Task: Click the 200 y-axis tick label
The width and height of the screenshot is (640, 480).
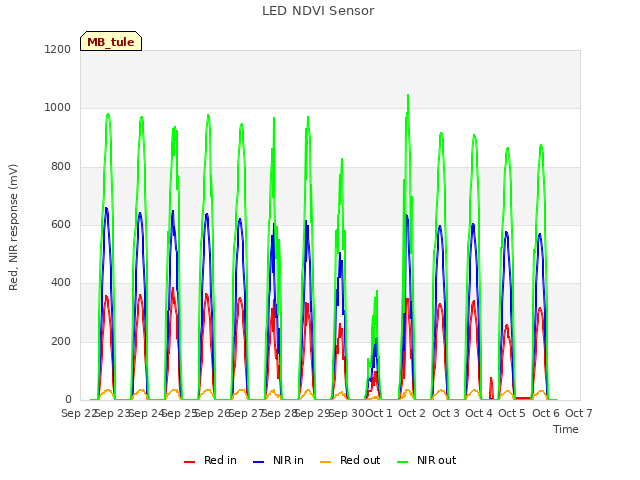Action: coord(61,341)
